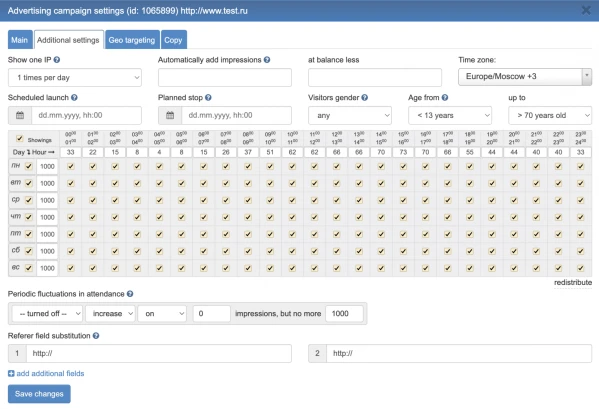Open the Age from dropdown

coord(450,115)
